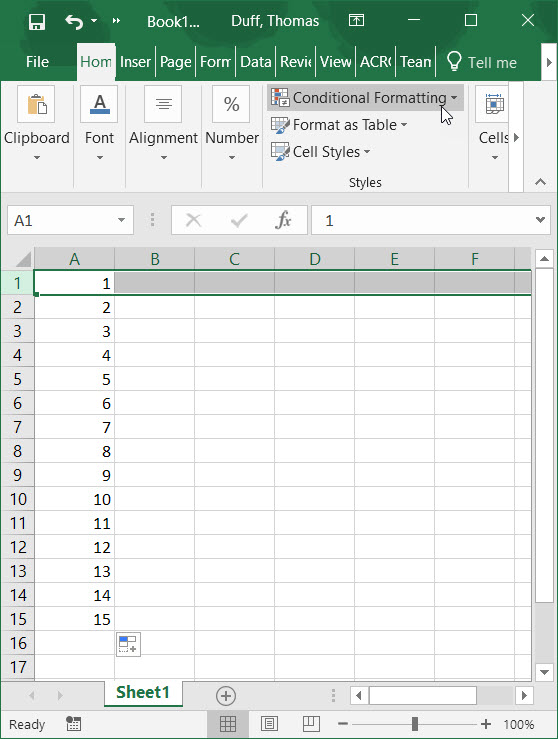Click the Tell me lightbulb search box
Image resolution: width=558 pixels, height=739 pixels.
coord(482,62)
